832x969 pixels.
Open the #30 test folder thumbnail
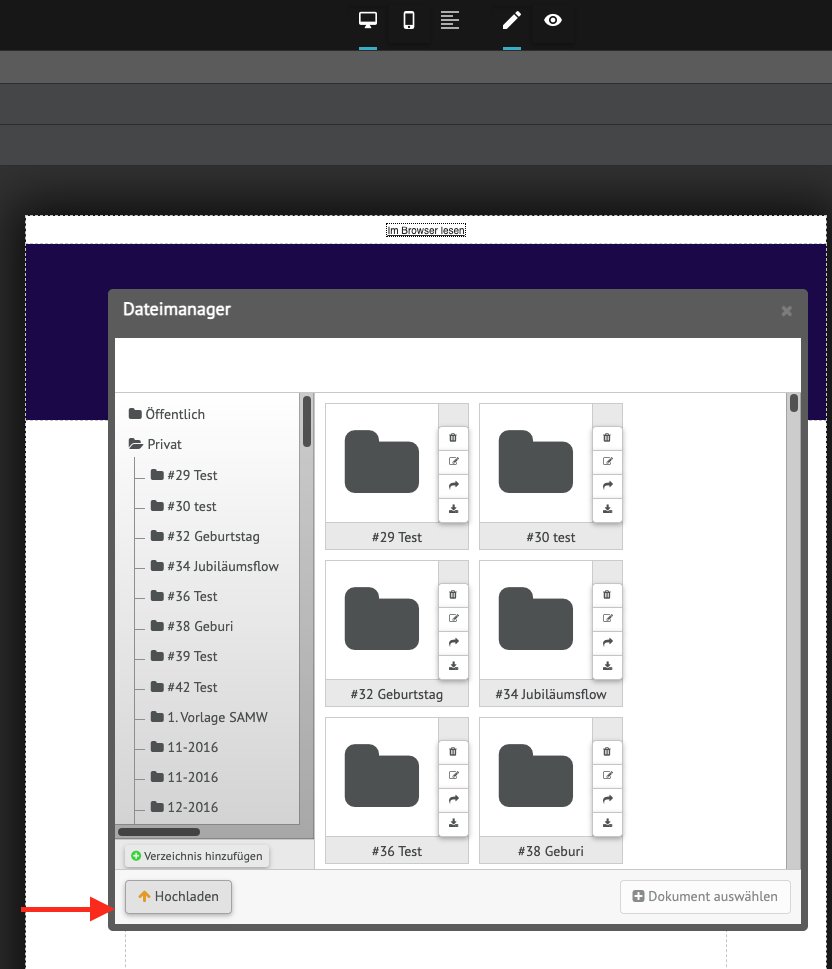(536, 462)
